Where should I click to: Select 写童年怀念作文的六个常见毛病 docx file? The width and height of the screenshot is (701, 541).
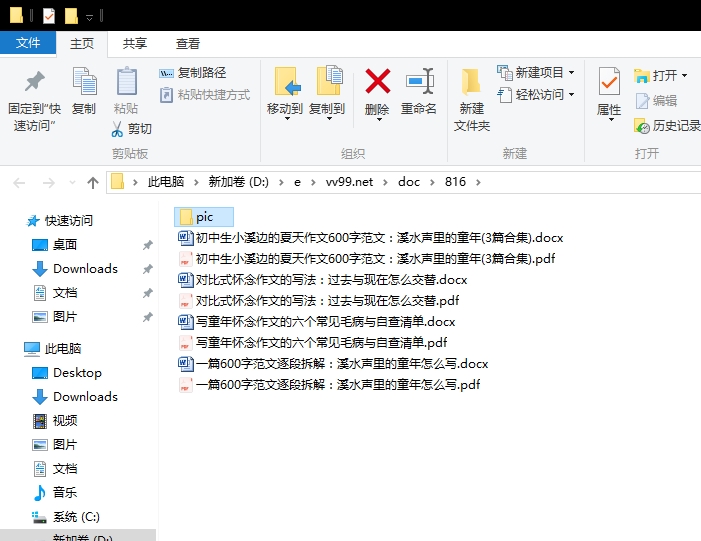click(x=317, y=321)
